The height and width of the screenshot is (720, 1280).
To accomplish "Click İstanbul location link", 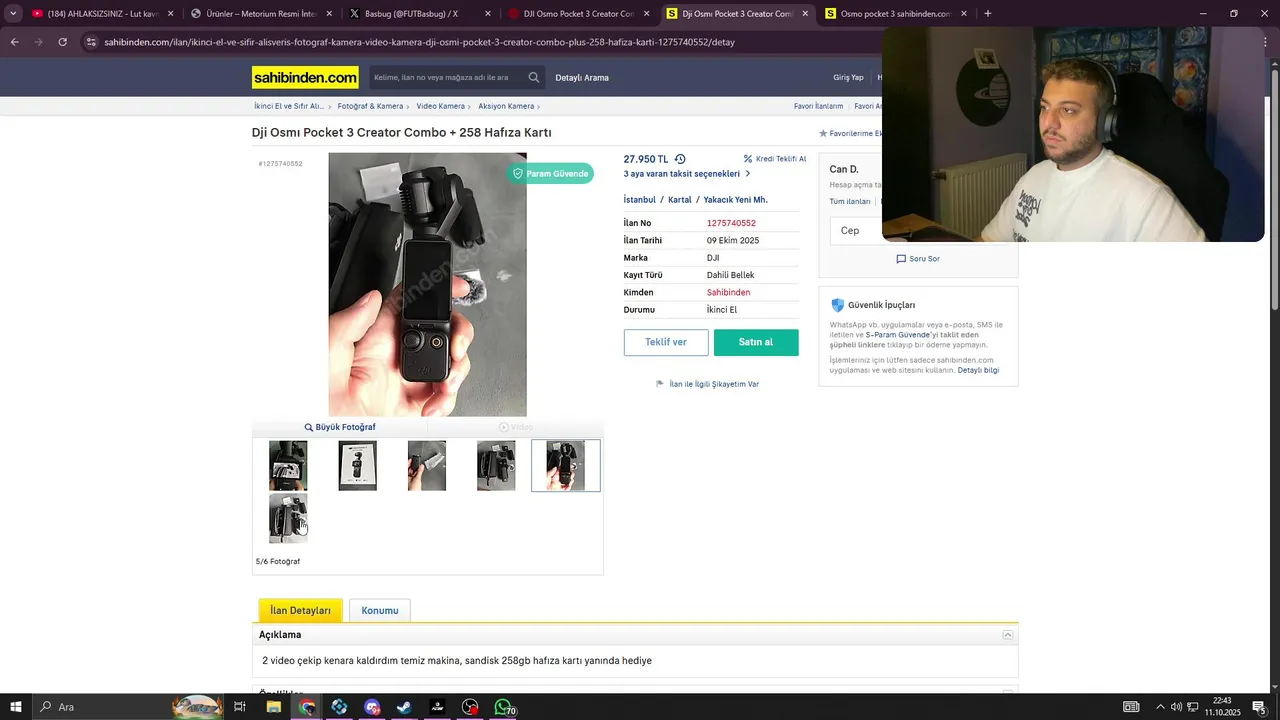I will [640, 200].
